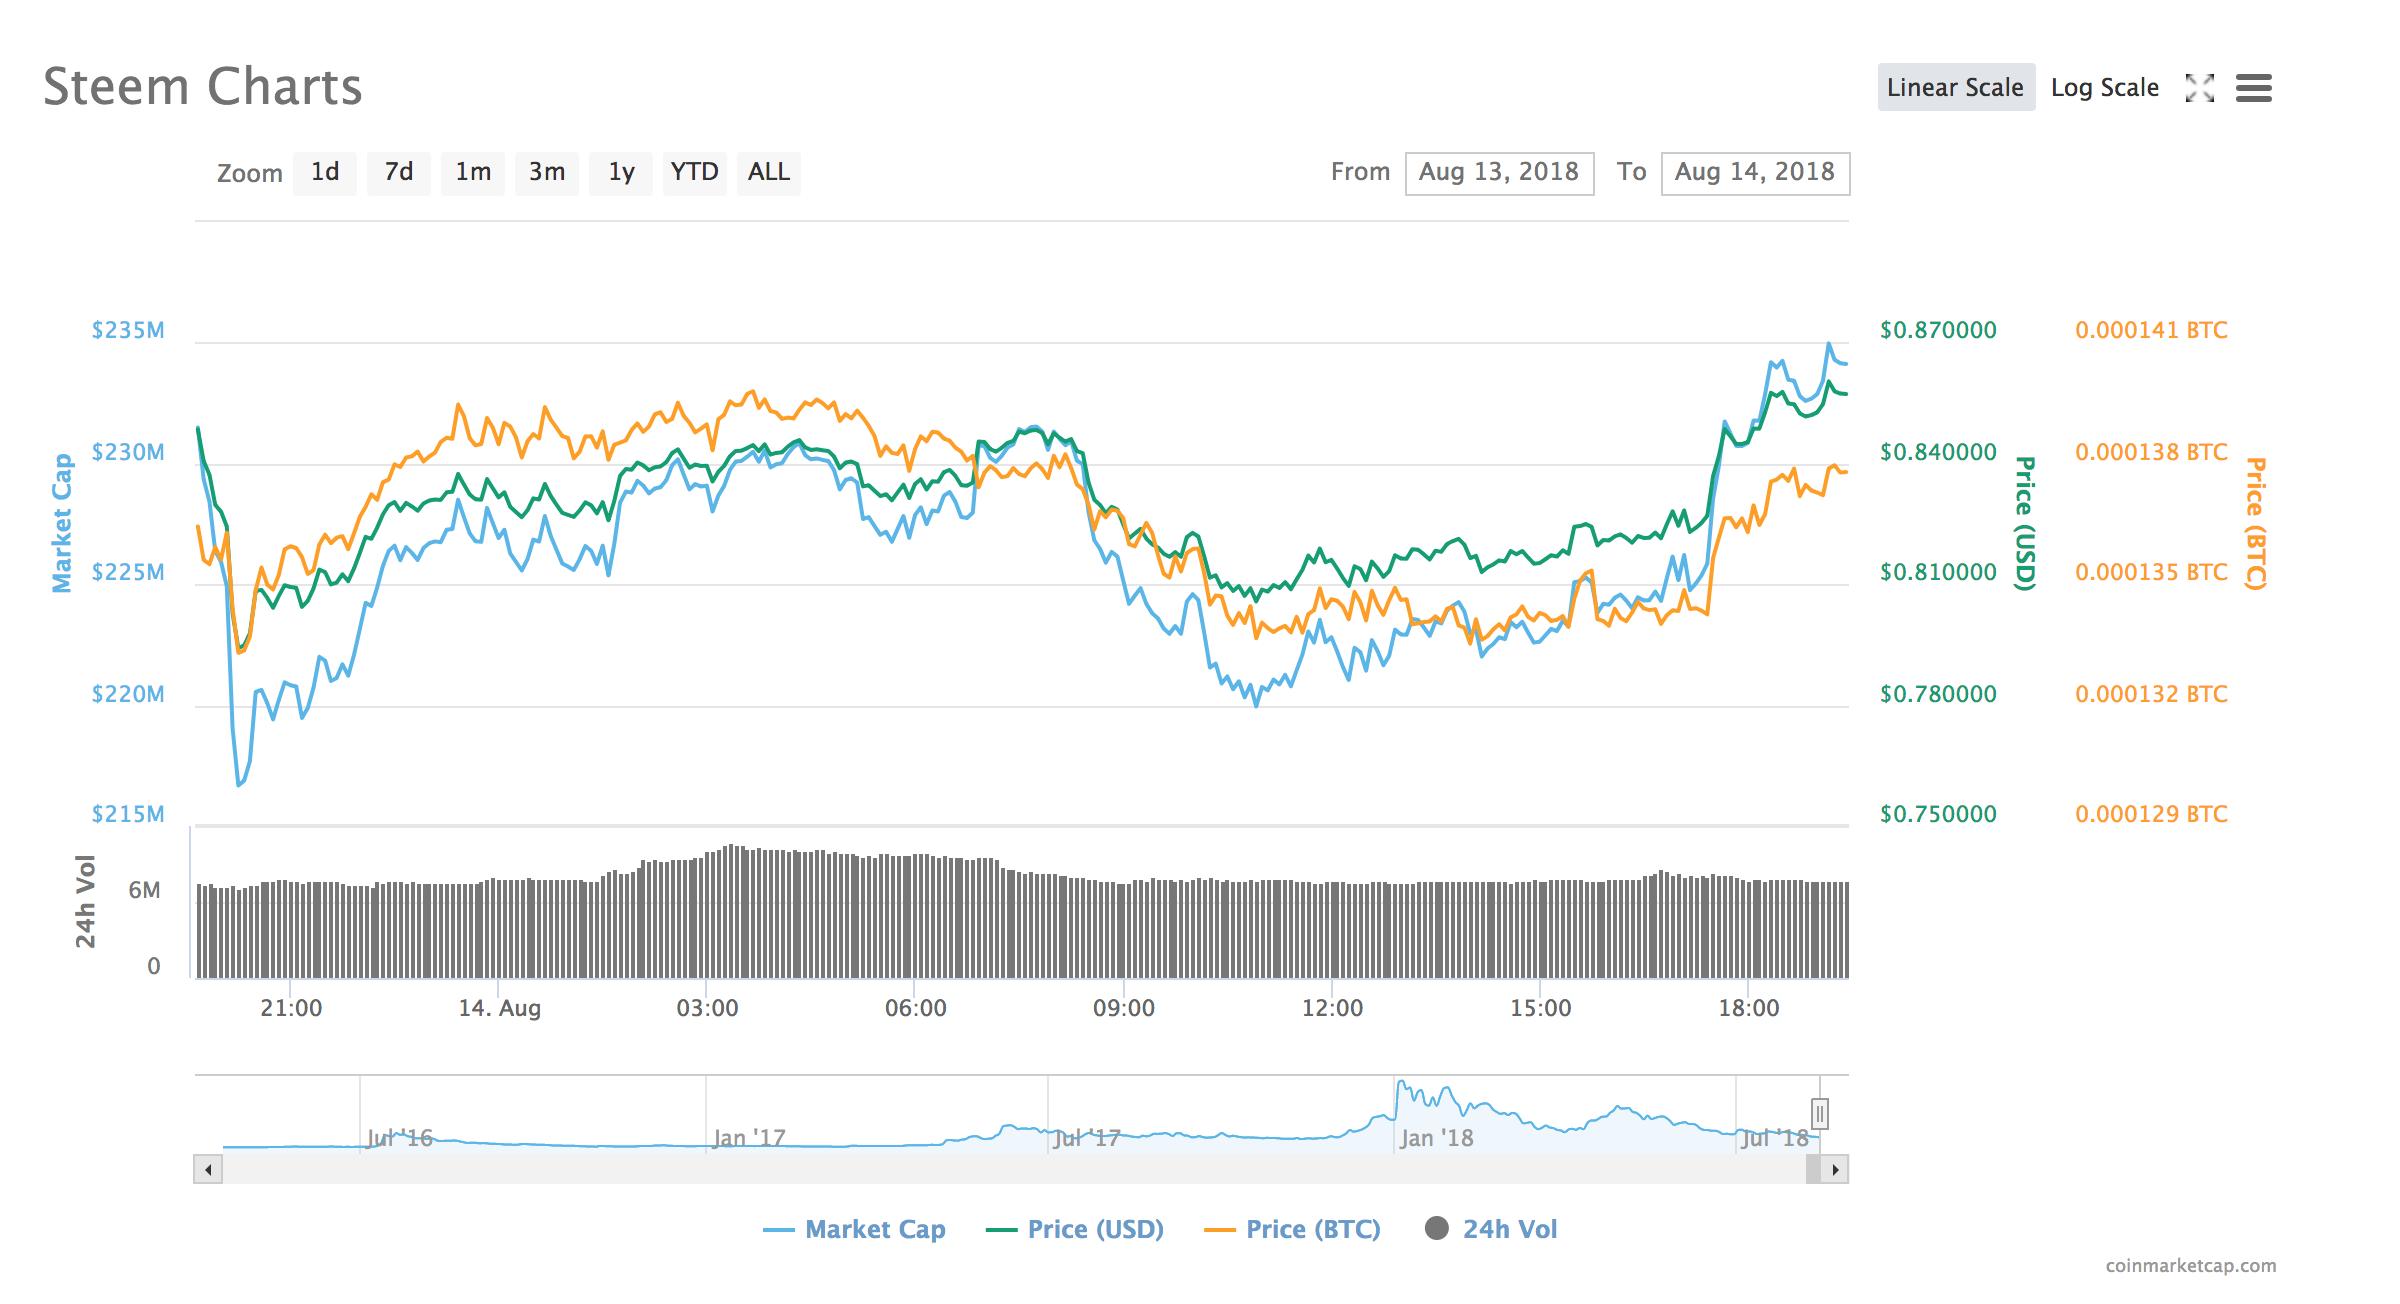Edit the To date field
2400x1304 pixels.
1755,172
